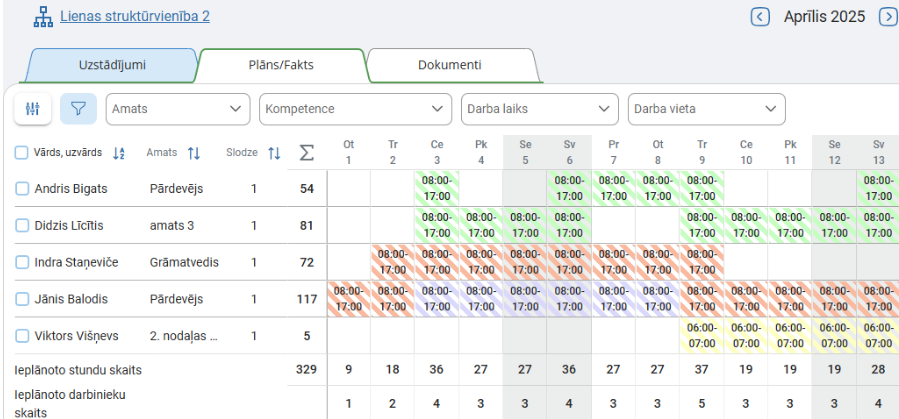The height and width of the screenshot is (419, 899).
Task: Click the sum column header symbol
Action: 307,153
